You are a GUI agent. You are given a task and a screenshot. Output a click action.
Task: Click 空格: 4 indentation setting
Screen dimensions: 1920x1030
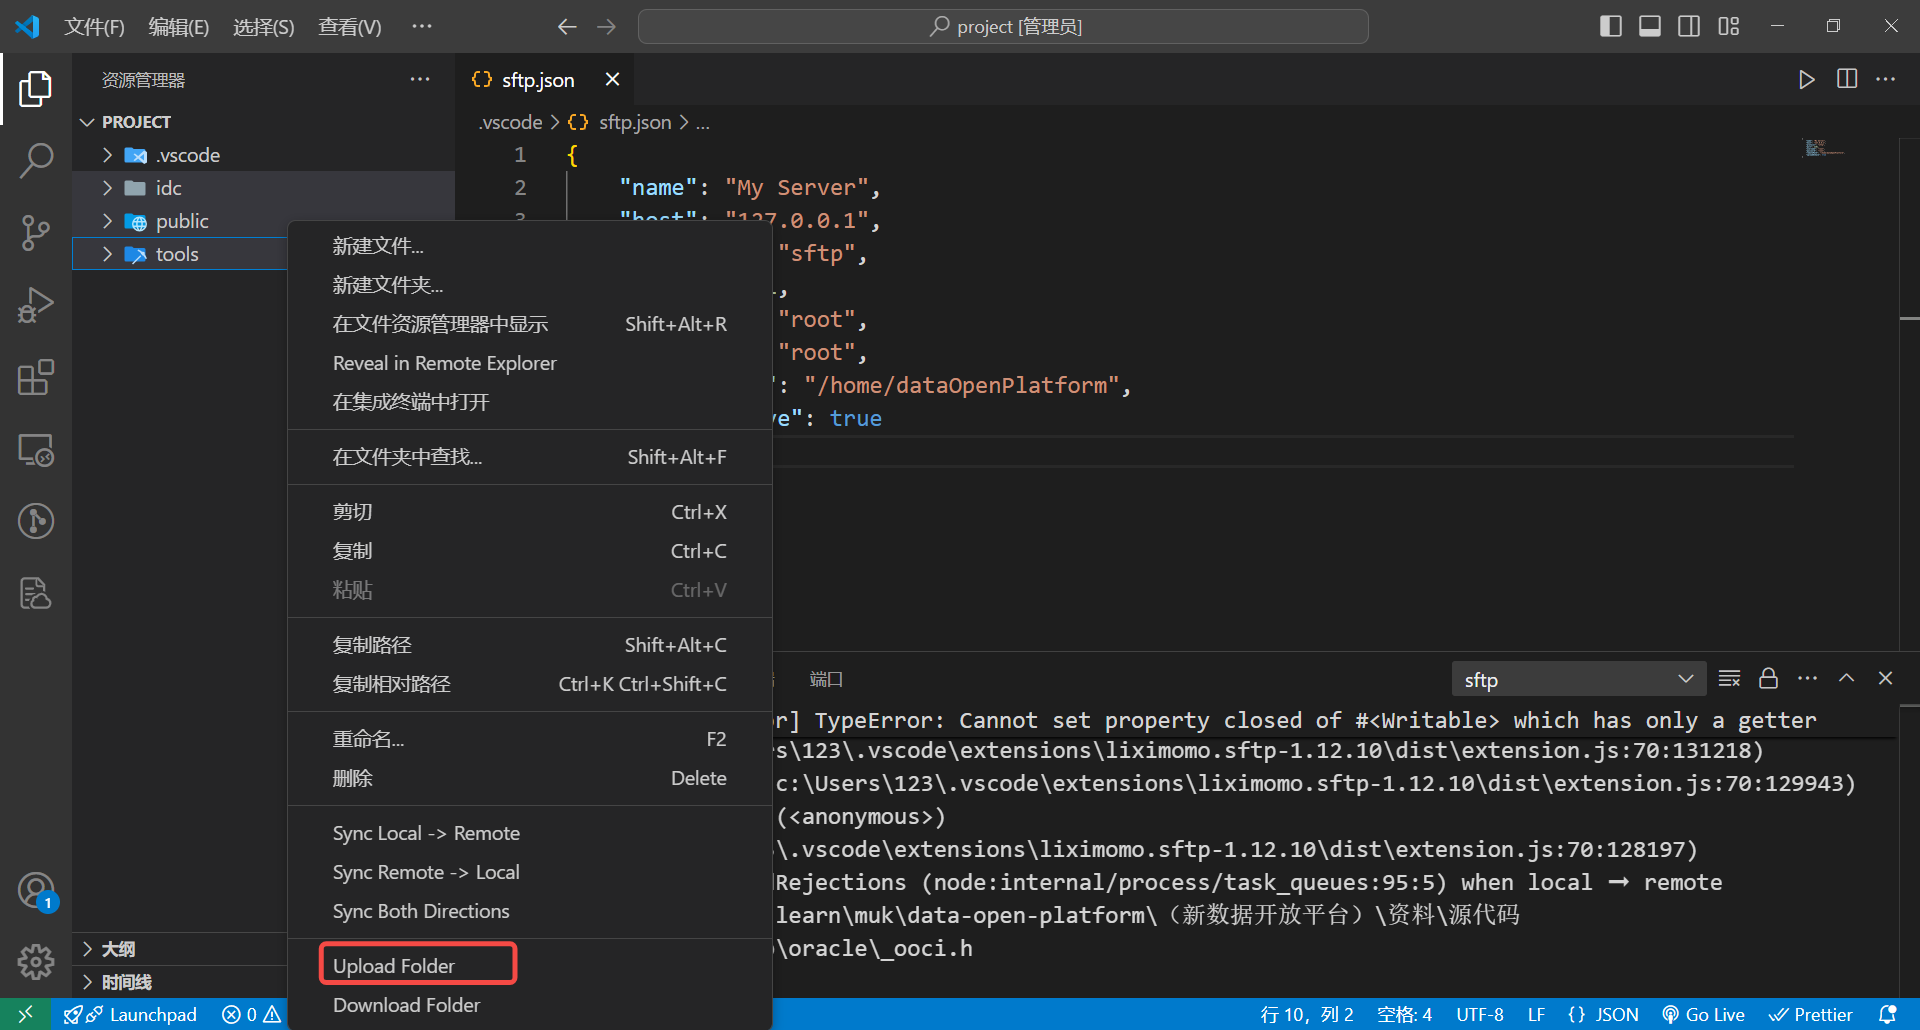point(1404,1014)
